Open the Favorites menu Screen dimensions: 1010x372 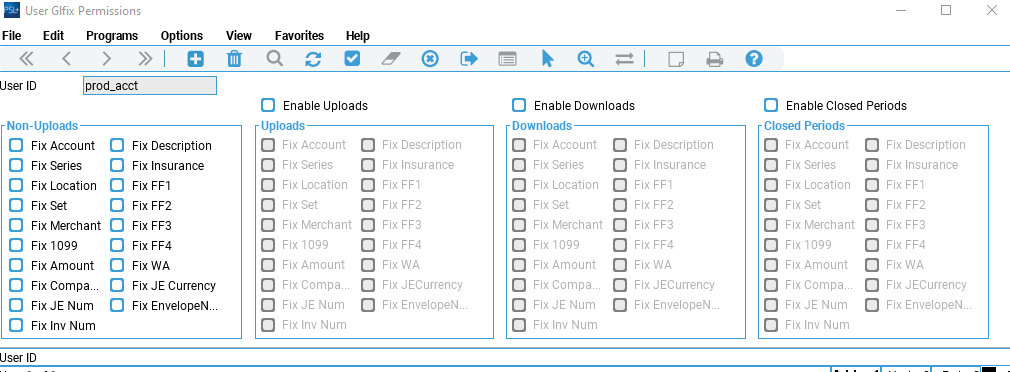[x=300, y=35]
